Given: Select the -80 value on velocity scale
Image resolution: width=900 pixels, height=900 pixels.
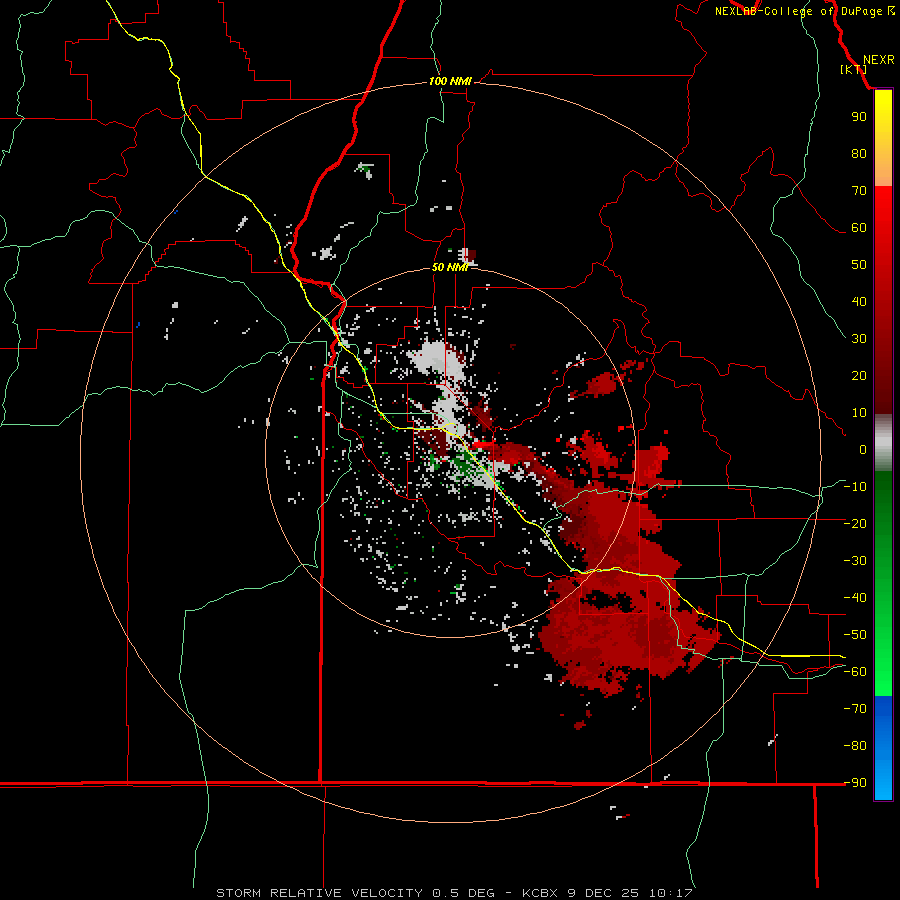Looking at the screenshot, I should [855, 746].
